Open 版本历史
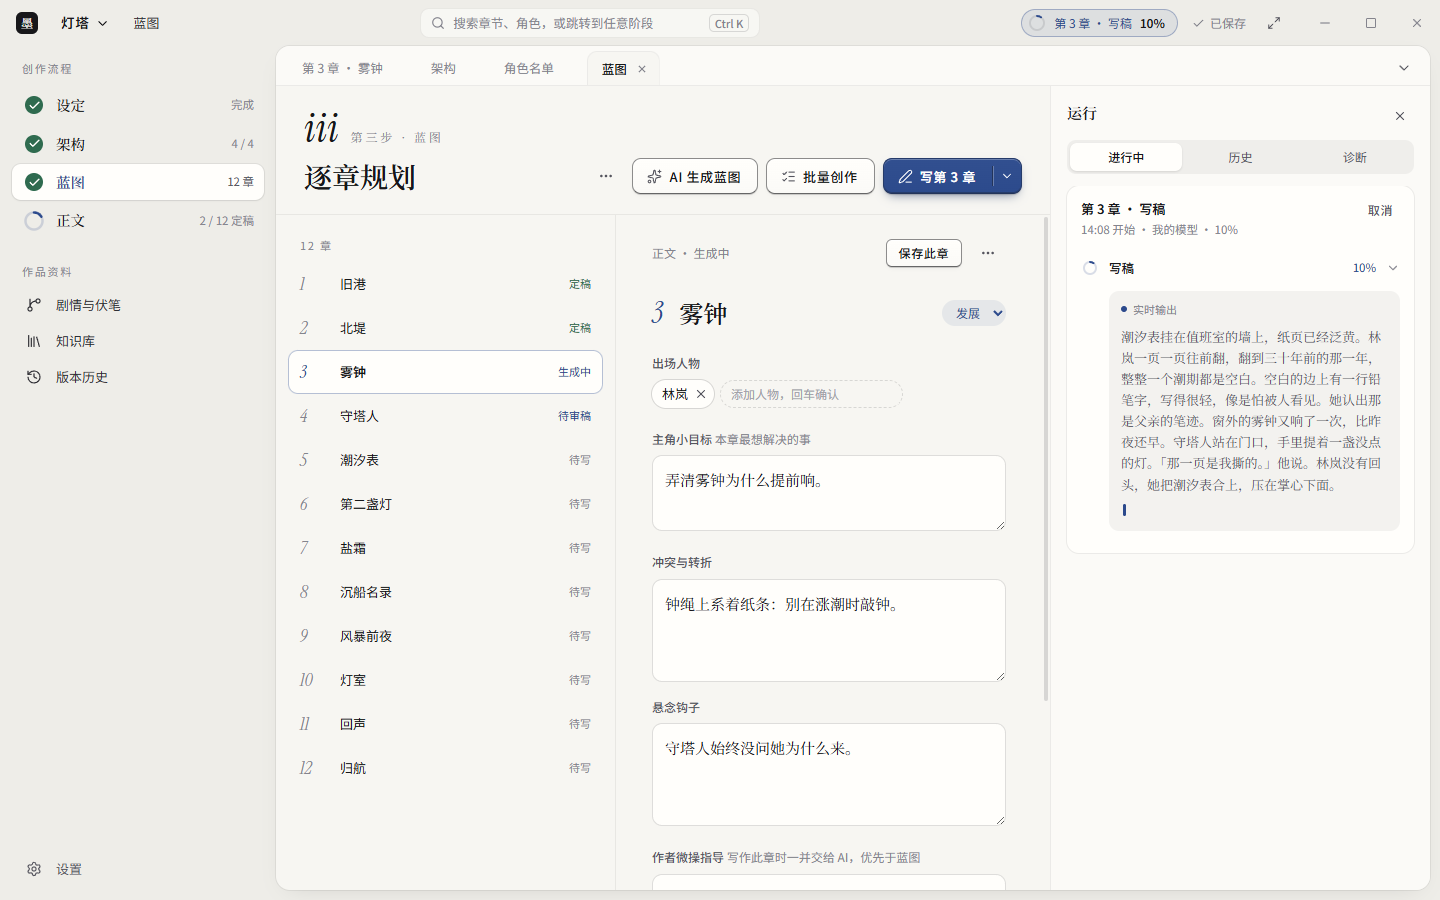Image resolution: width=1440 pixels, height=900 pixels. click(x=138, y=377)
